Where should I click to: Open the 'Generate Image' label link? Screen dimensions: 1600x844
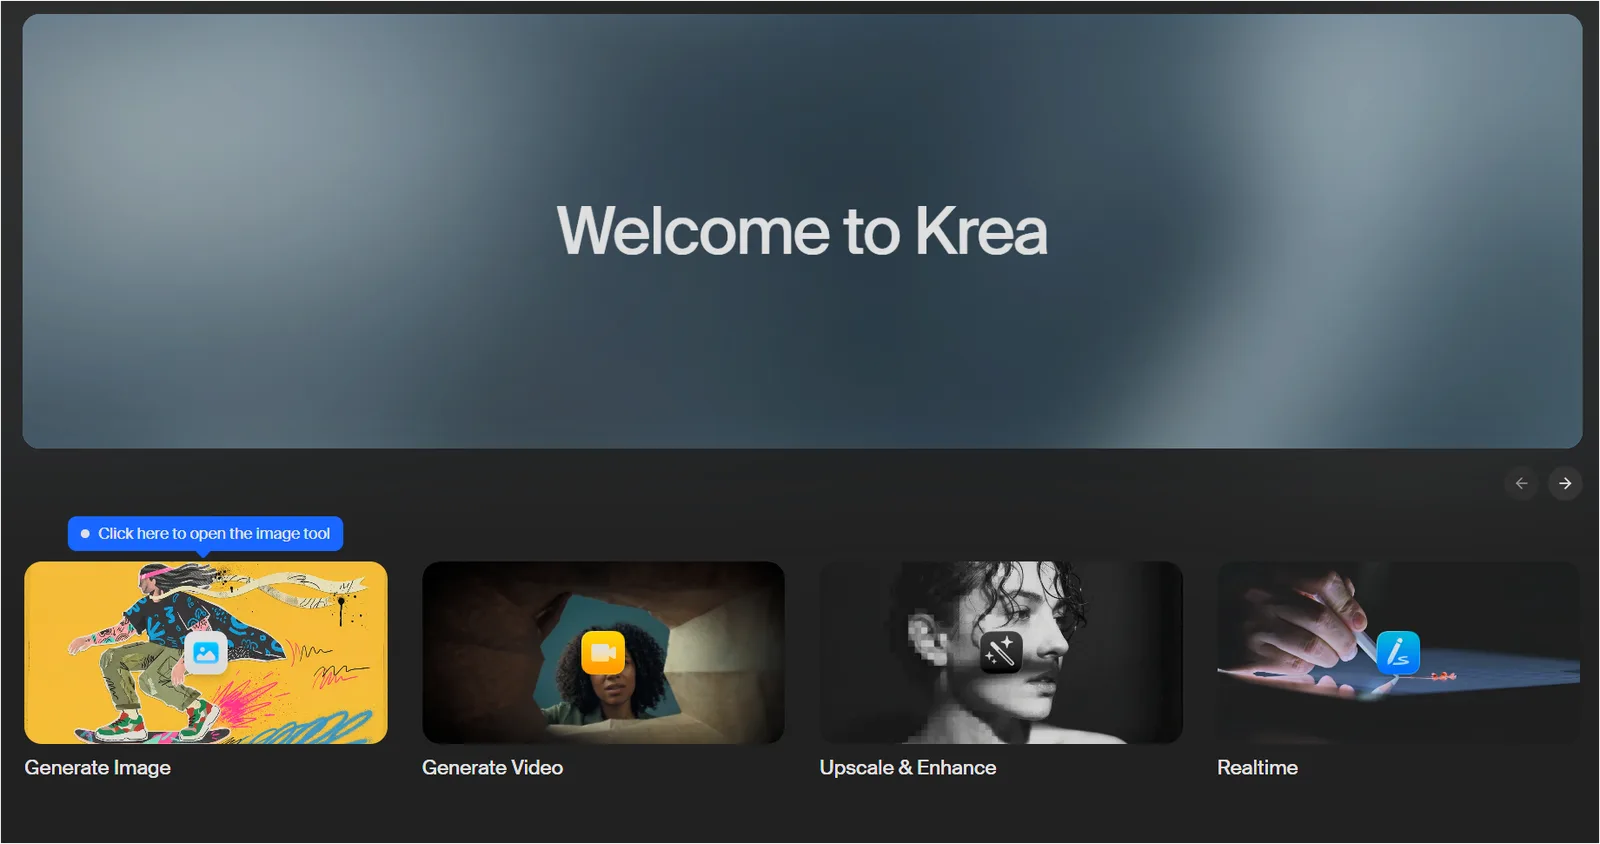coord(98,768)
